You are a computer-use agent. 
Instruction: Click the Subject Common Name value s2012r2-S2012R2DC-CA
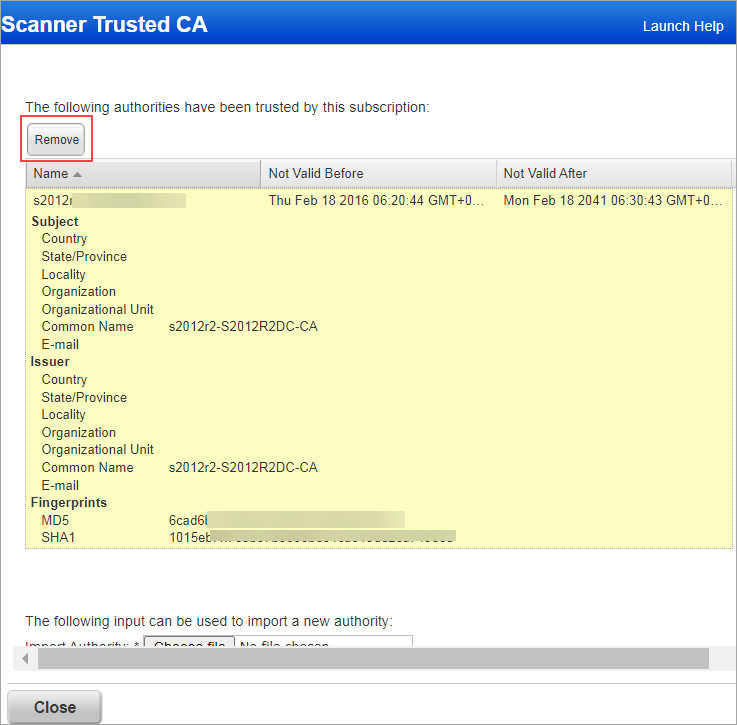point(243,326)
